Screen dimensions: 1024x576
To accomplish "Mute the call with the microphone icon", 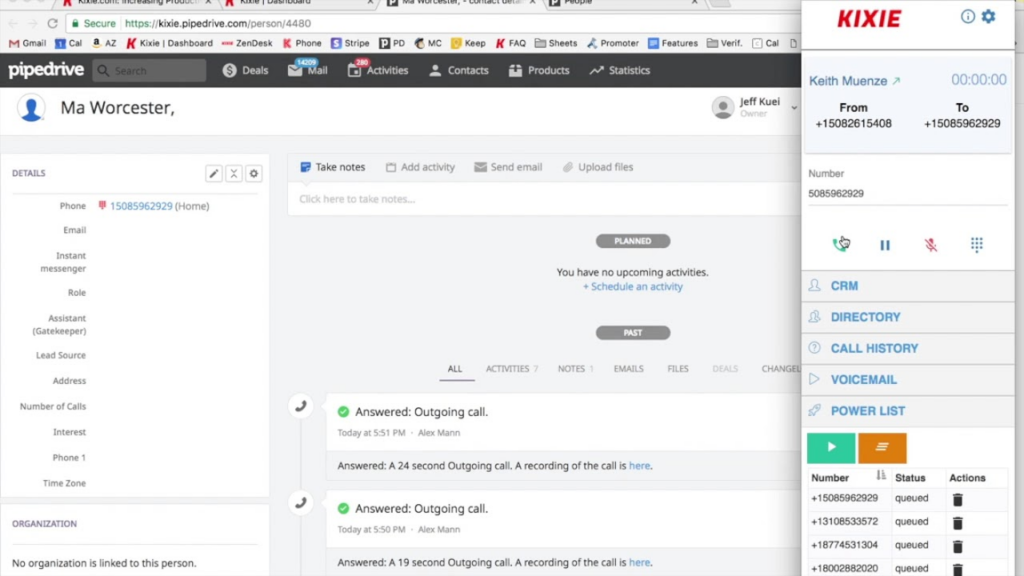I will [x=930, y=243].
